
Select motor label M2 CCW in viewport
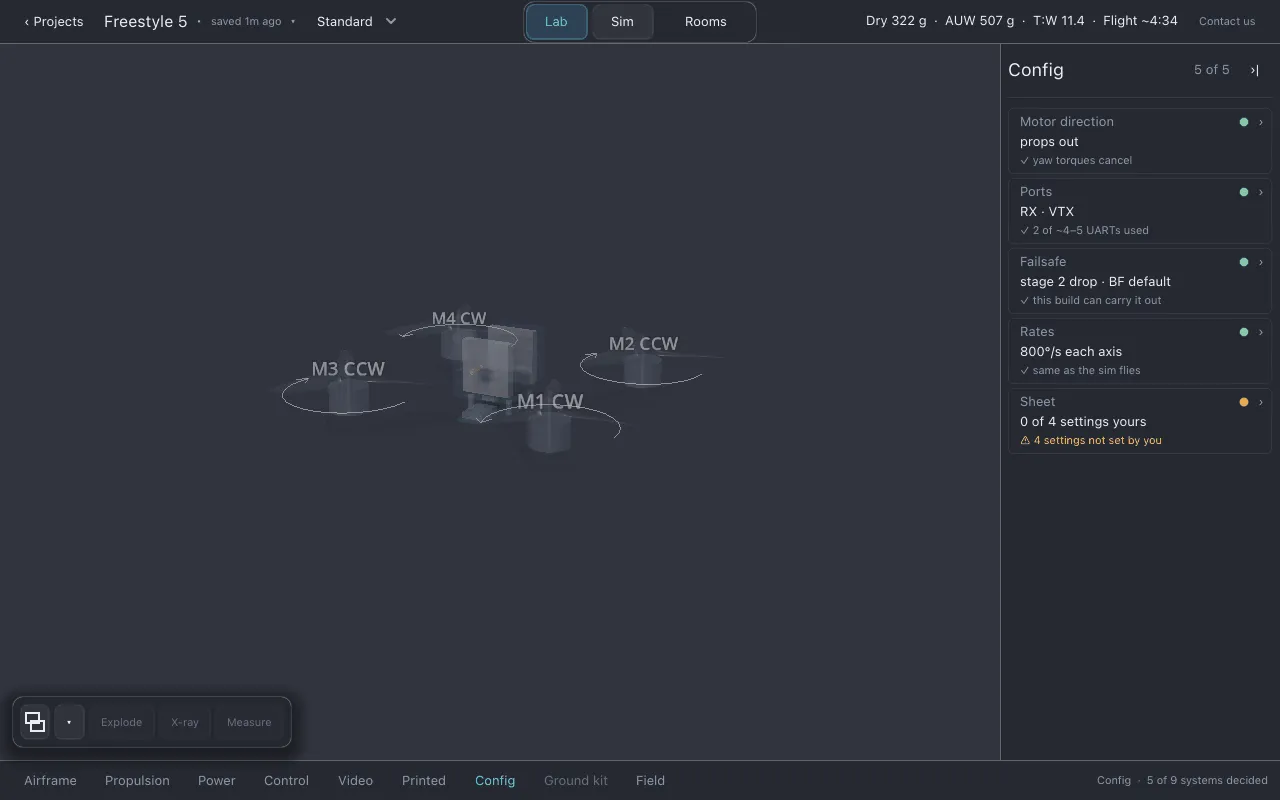(x=643, y=343)
